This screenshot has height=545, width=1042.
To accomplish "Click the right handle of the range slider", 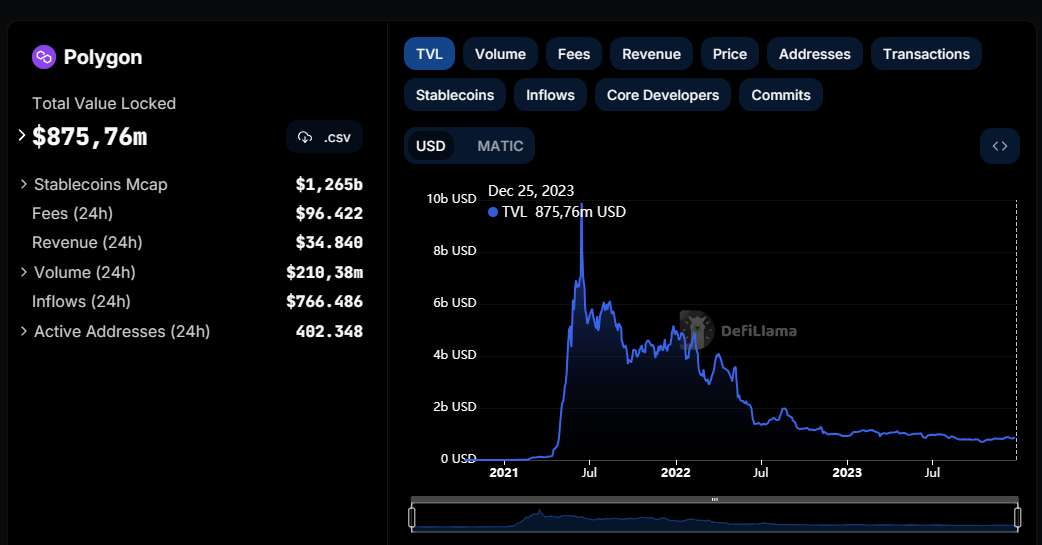I will pos(1017,517).
